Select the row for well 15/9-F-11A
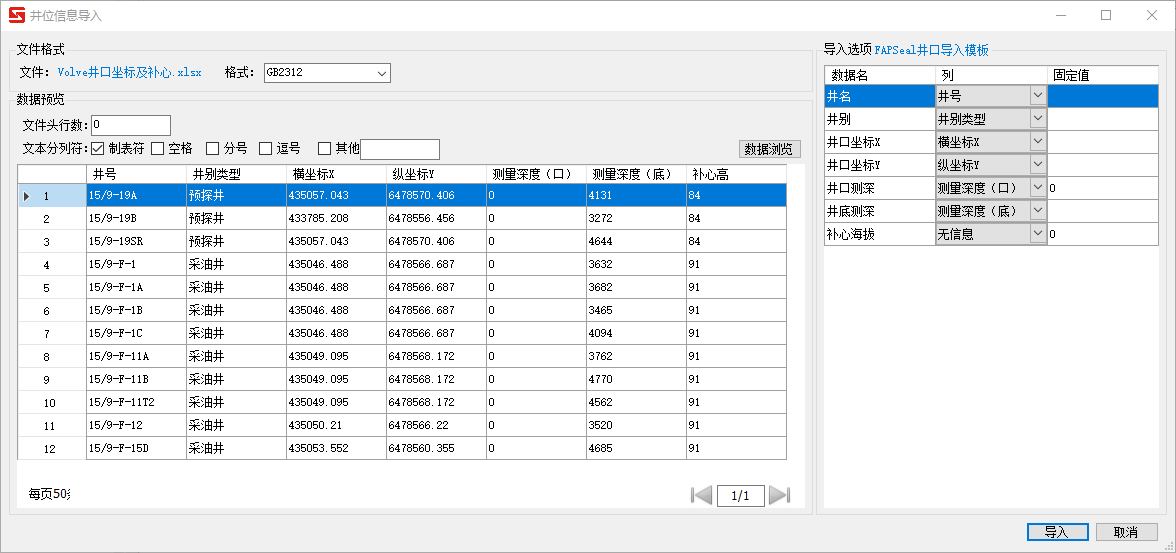The width and height of the screenshot is (1176, 553). pos(136,357)
